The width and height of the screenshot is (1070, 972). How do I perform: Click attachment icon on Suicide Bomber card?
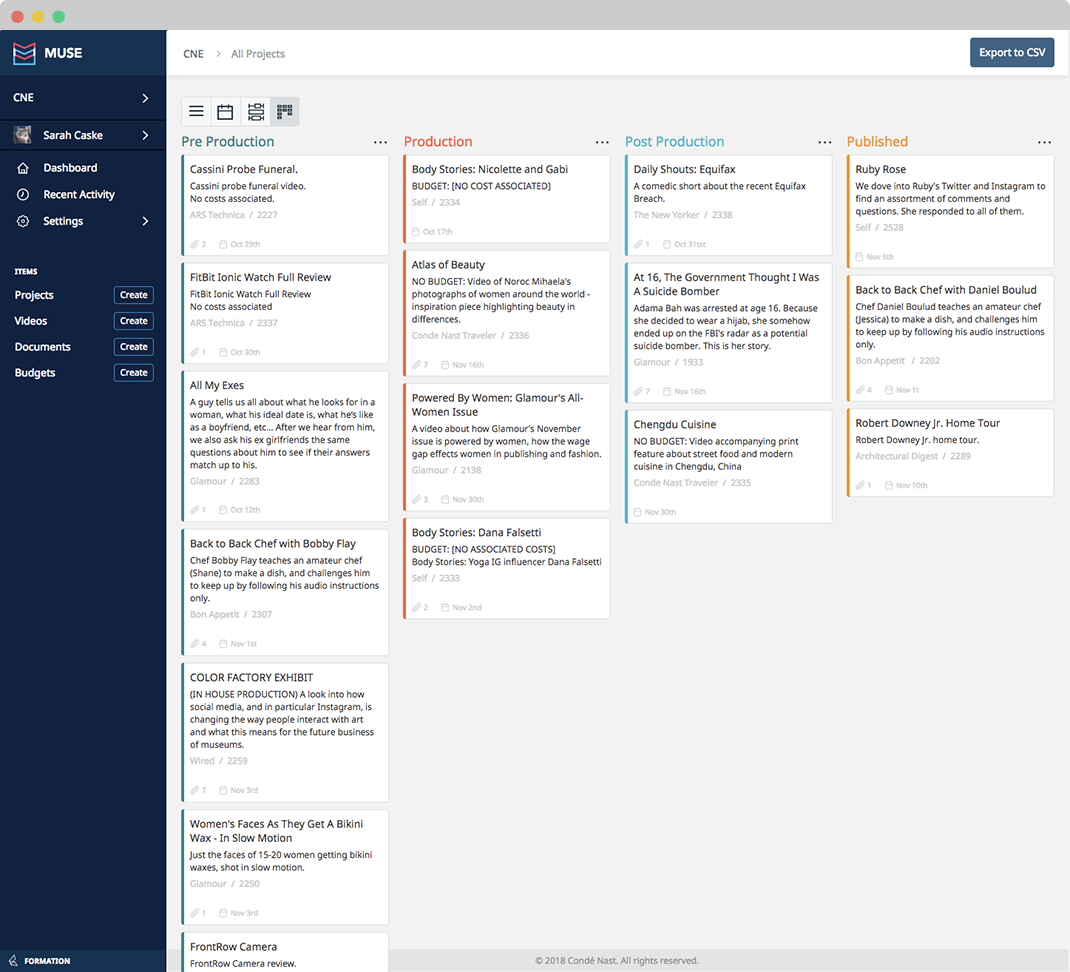click(x=638, y=391)
